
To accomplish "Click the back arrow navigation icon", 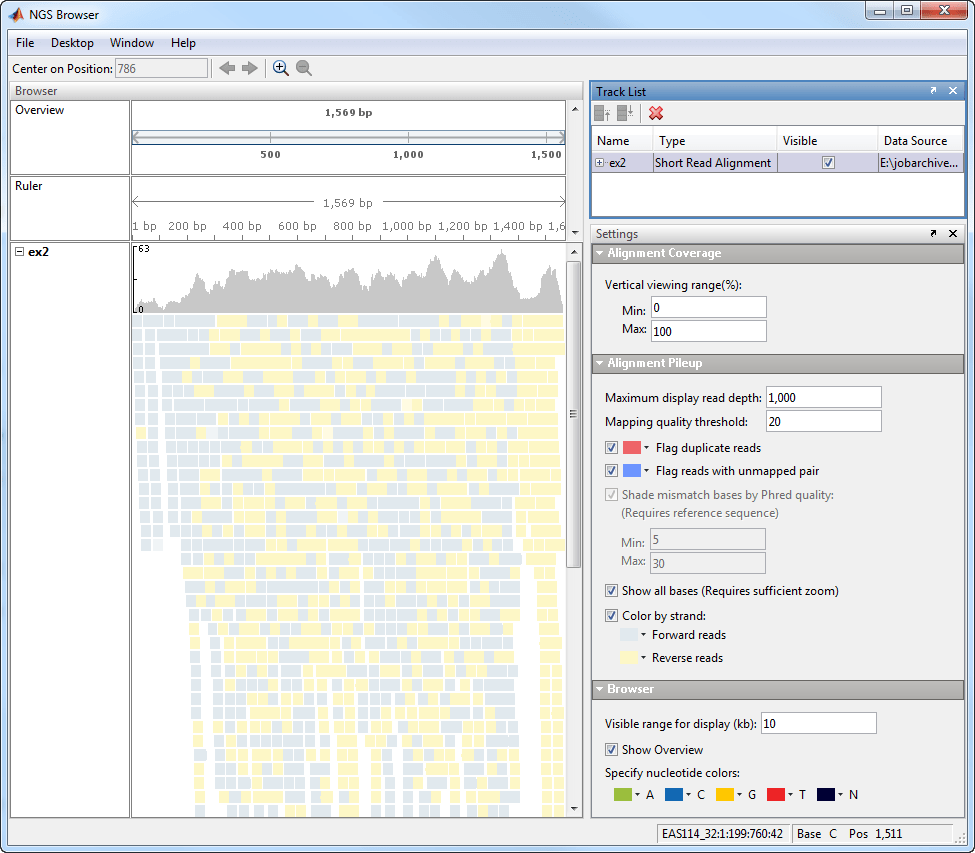I will click(x=227, y=68).
